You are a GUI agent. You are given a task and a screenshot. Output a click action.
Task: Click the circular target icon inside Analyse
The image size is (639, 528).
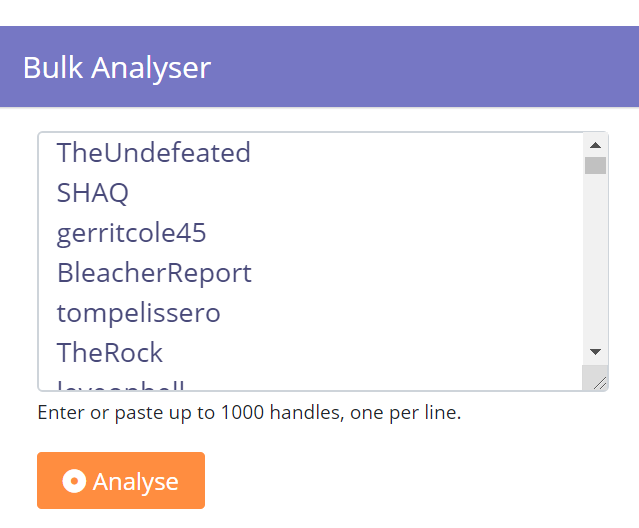click(74, 481)
